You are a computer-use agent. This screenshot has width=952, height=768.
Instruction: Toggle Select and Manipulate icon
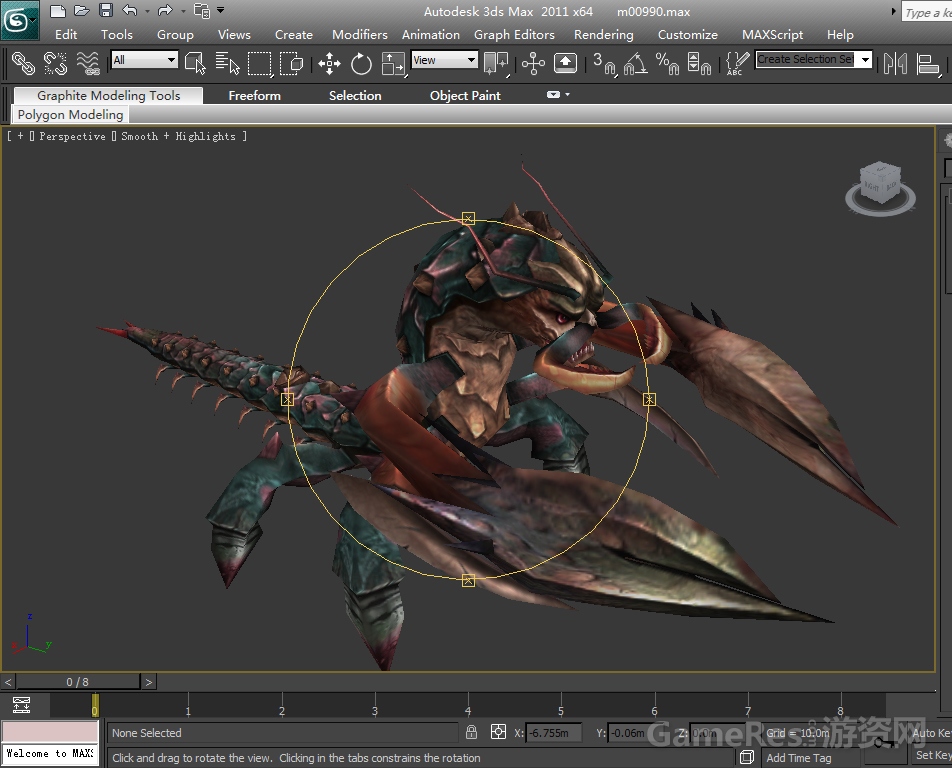[x=533, y=63]
